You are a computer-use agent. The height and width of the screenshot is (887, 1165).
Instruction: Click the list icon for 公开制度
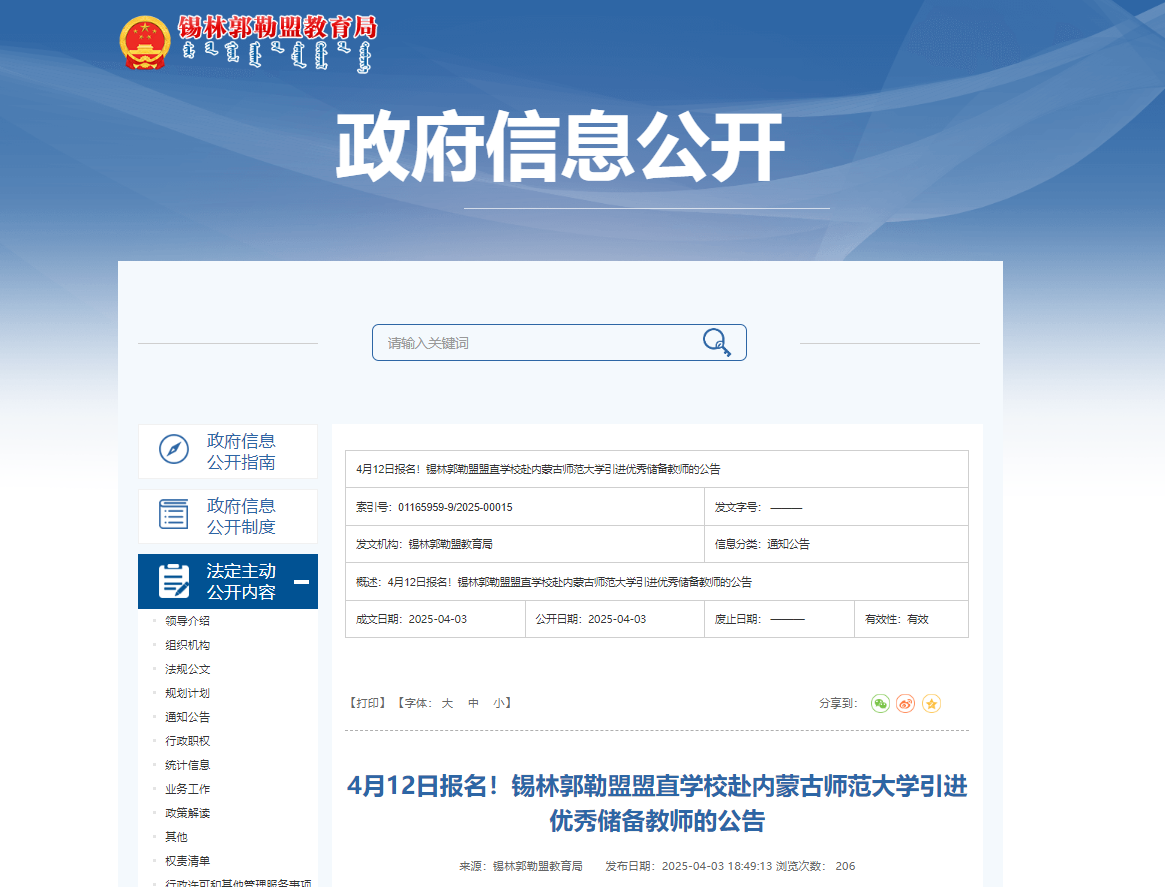(x=174, y=514)
